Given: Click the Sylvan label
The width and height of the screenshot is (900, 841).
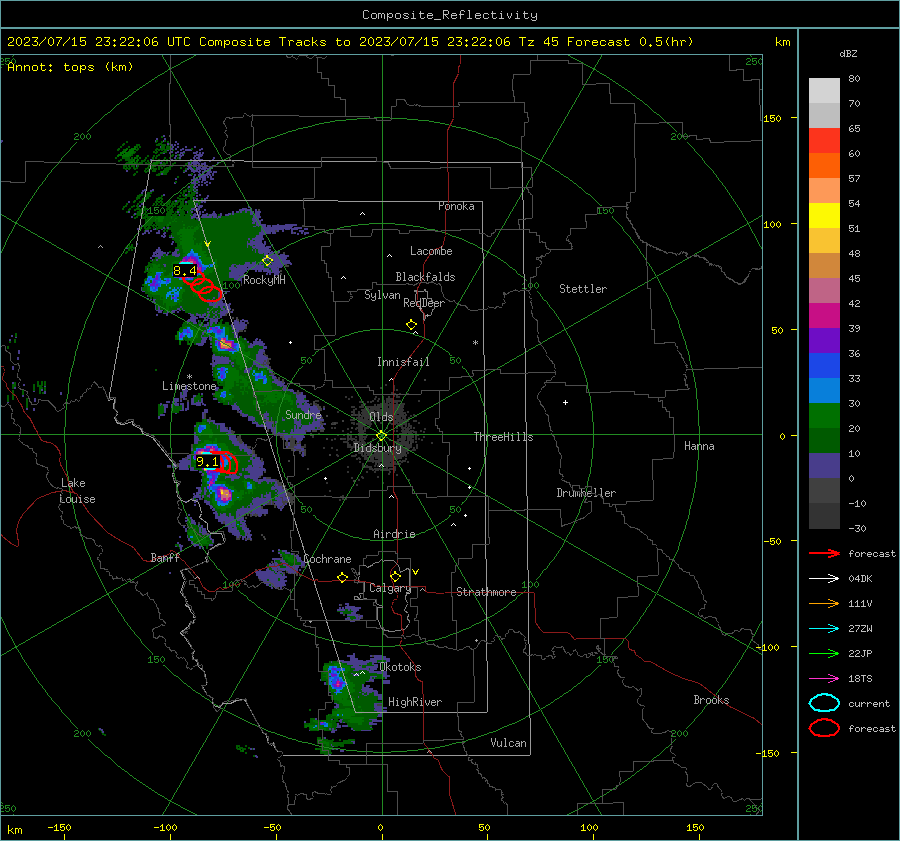Looking at the screenshot, I should [x=382, y=295].
